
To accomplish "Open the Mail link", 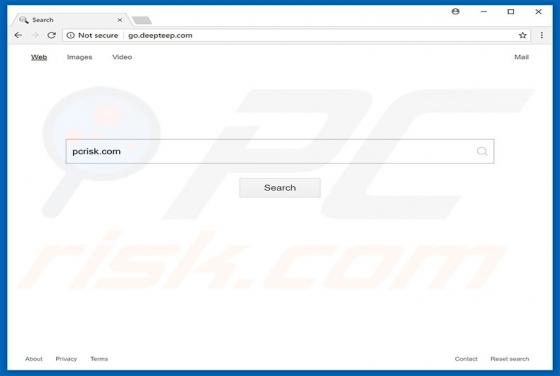I will (521, 57).
